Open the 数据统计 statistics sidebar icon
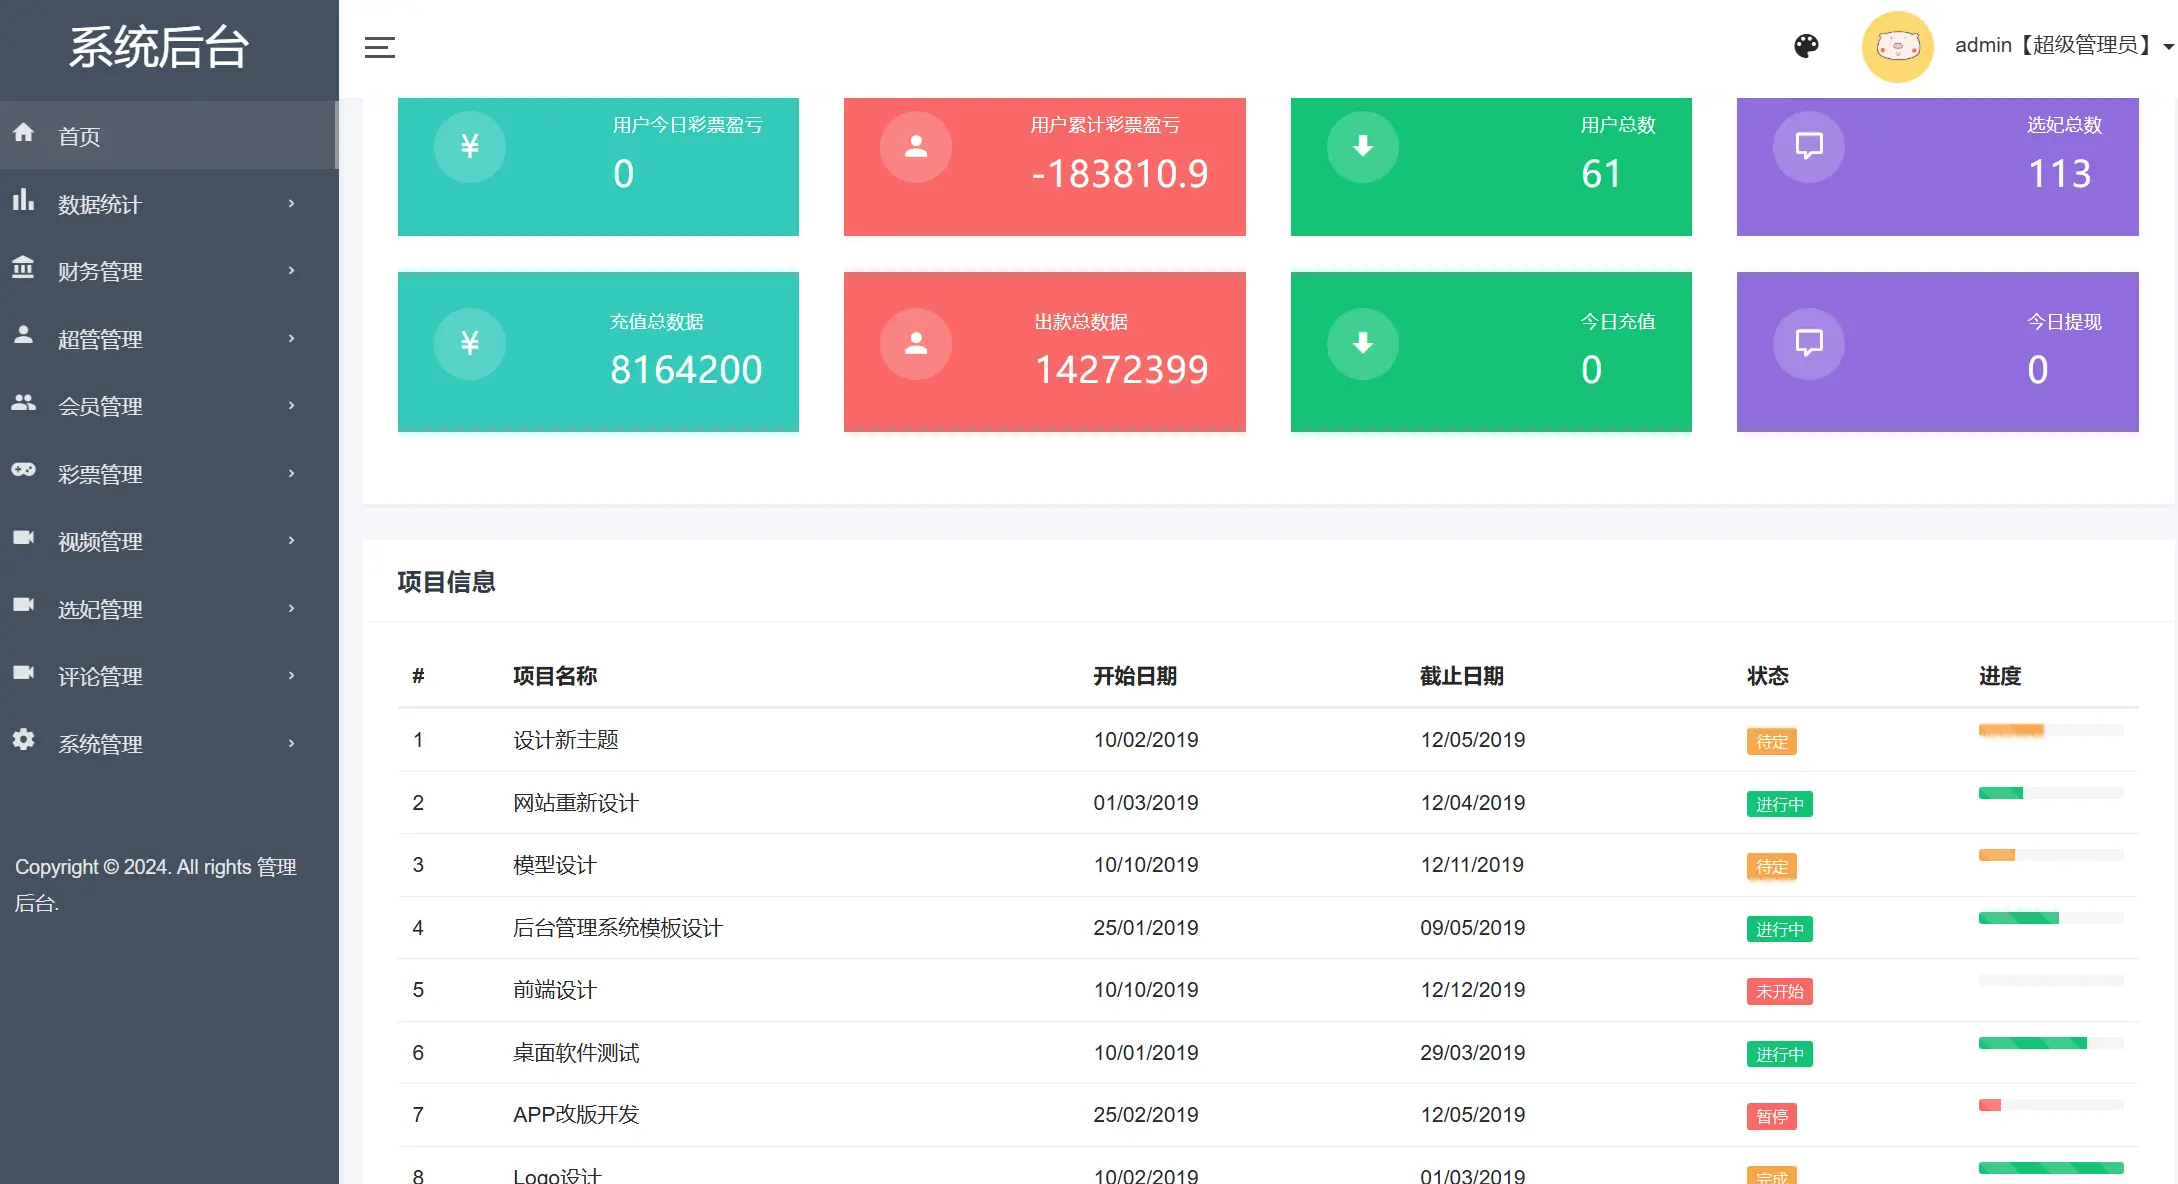2178x1184 pixels. (24, 203)
